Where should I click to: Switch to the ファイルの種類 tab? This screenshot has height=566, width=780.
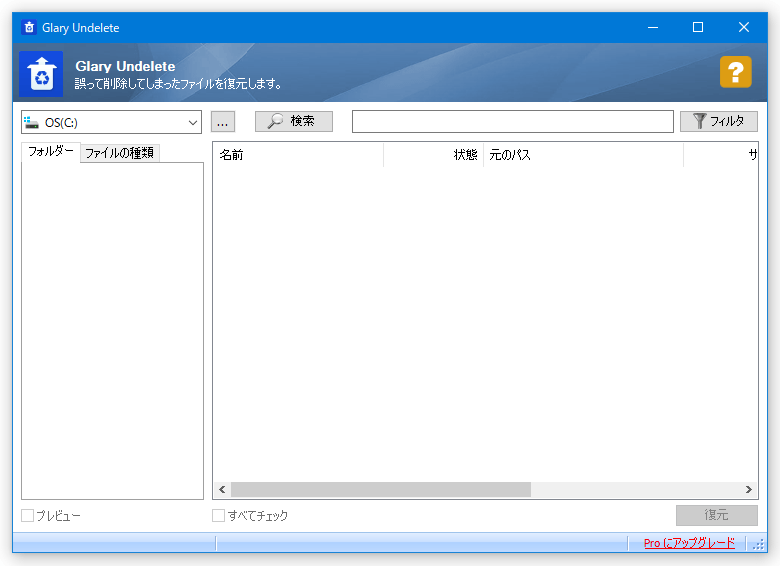pos(119,153)
